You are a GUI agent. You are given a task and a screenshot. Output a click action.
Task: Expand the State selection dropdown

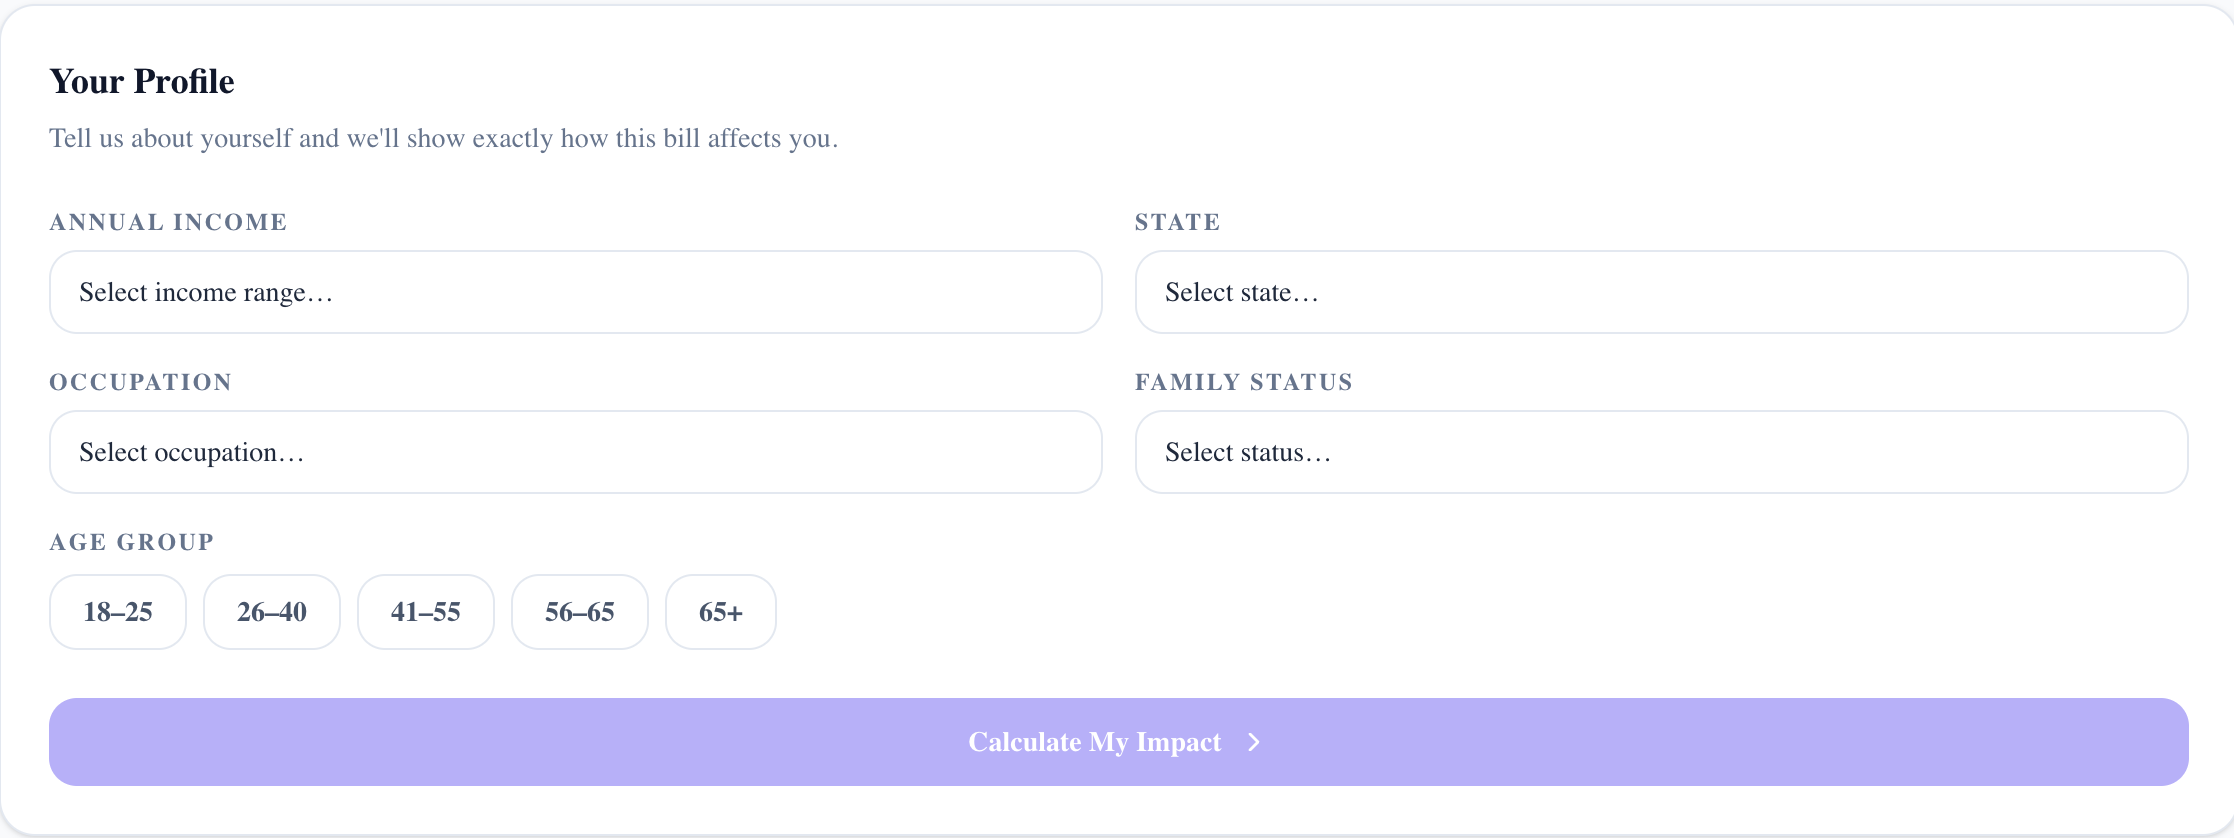point(1660,292)
